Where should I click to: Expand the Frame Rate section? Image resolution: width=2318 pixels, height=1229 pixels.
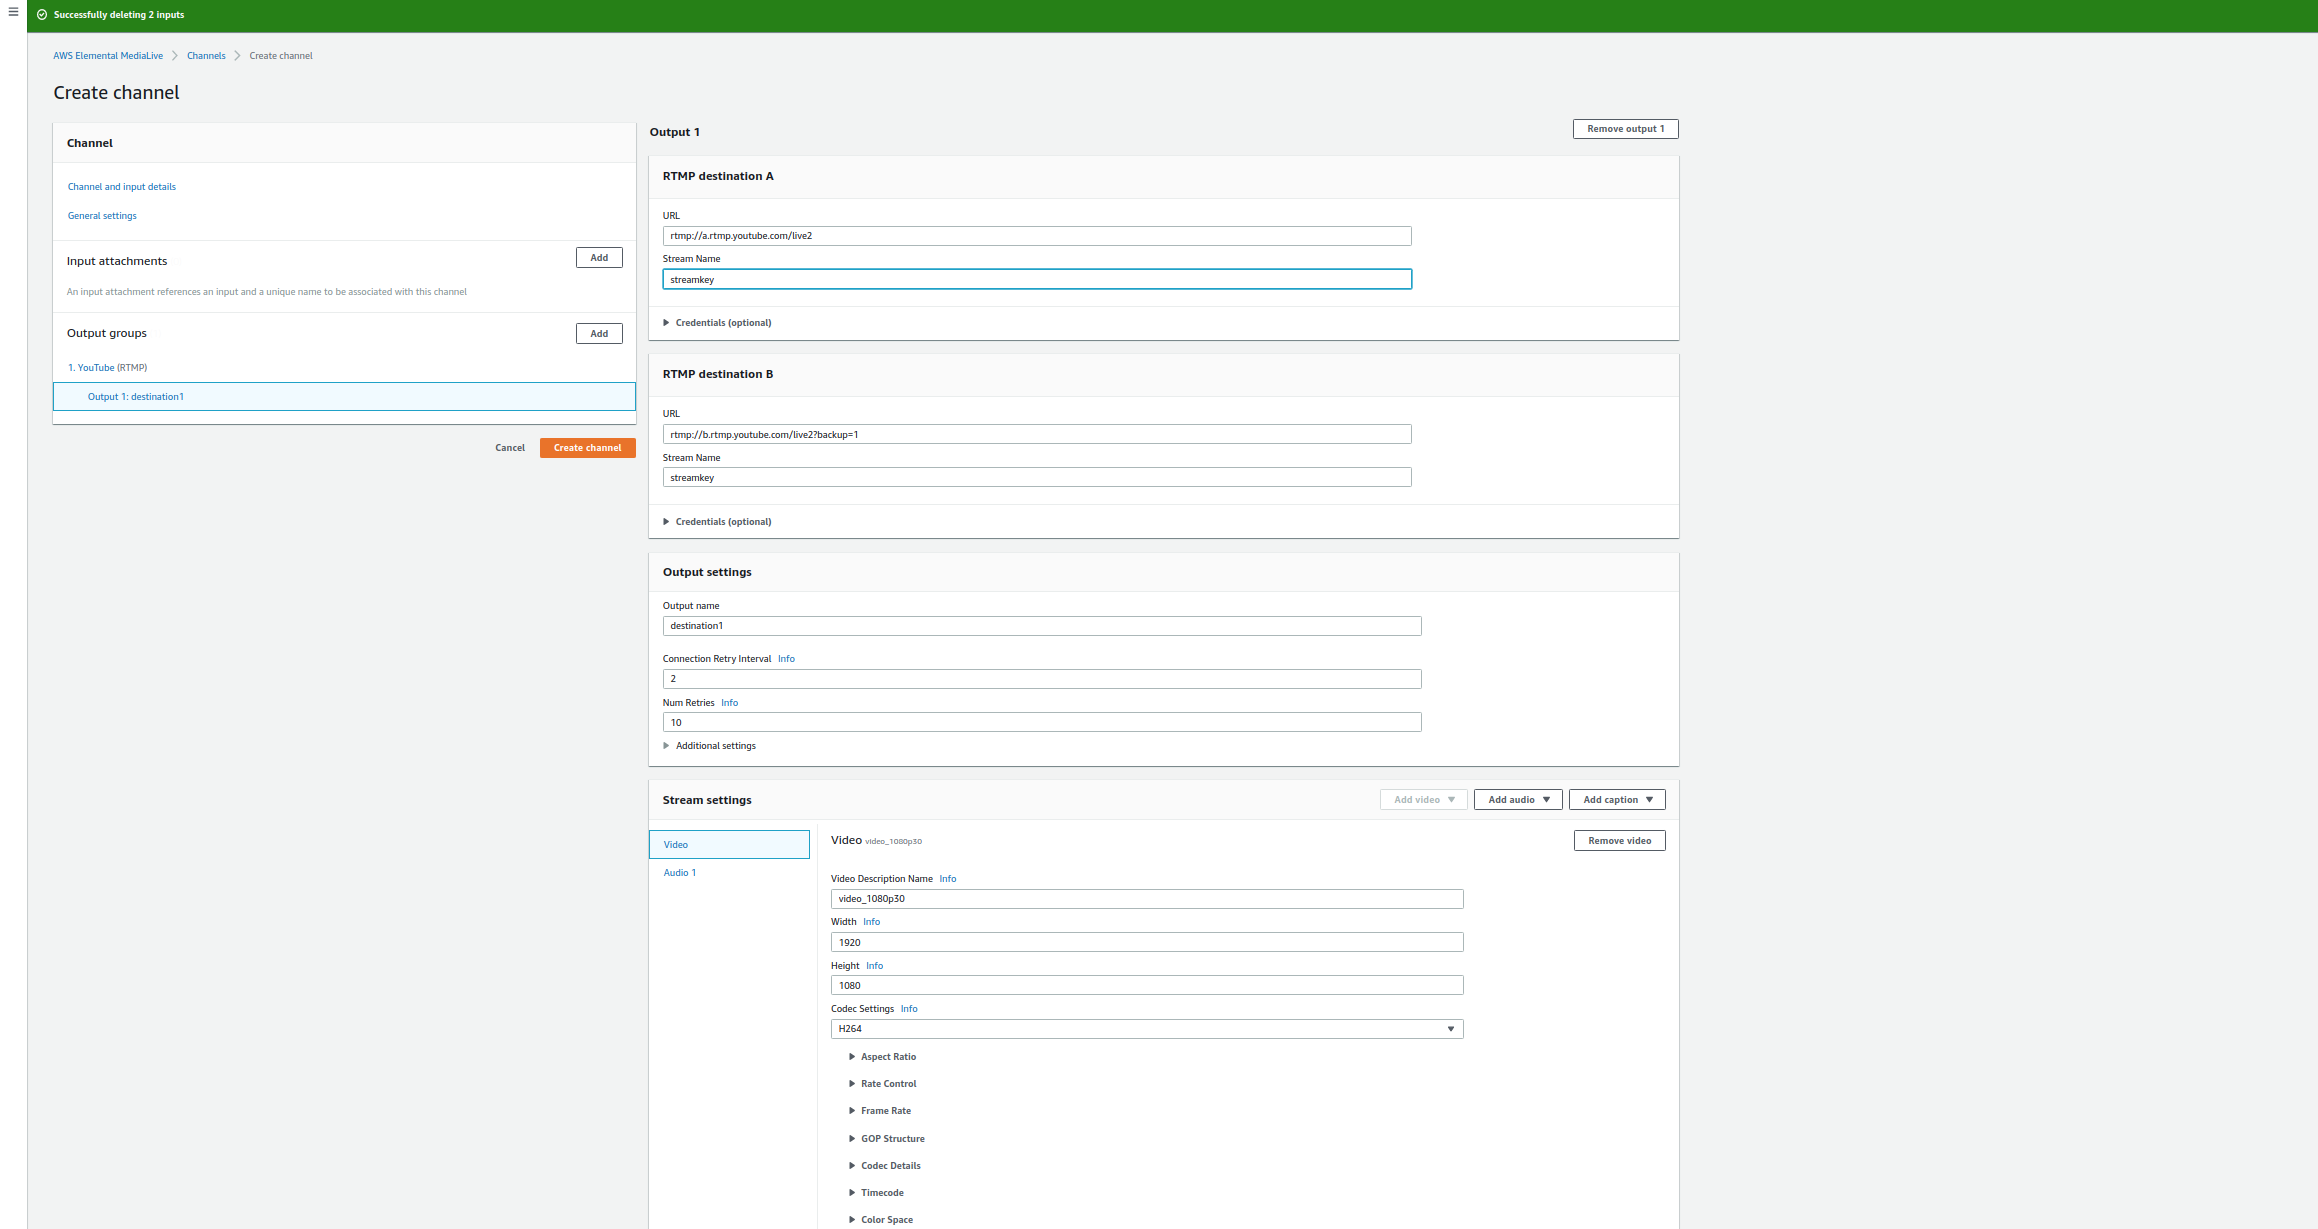(880, 1111)
